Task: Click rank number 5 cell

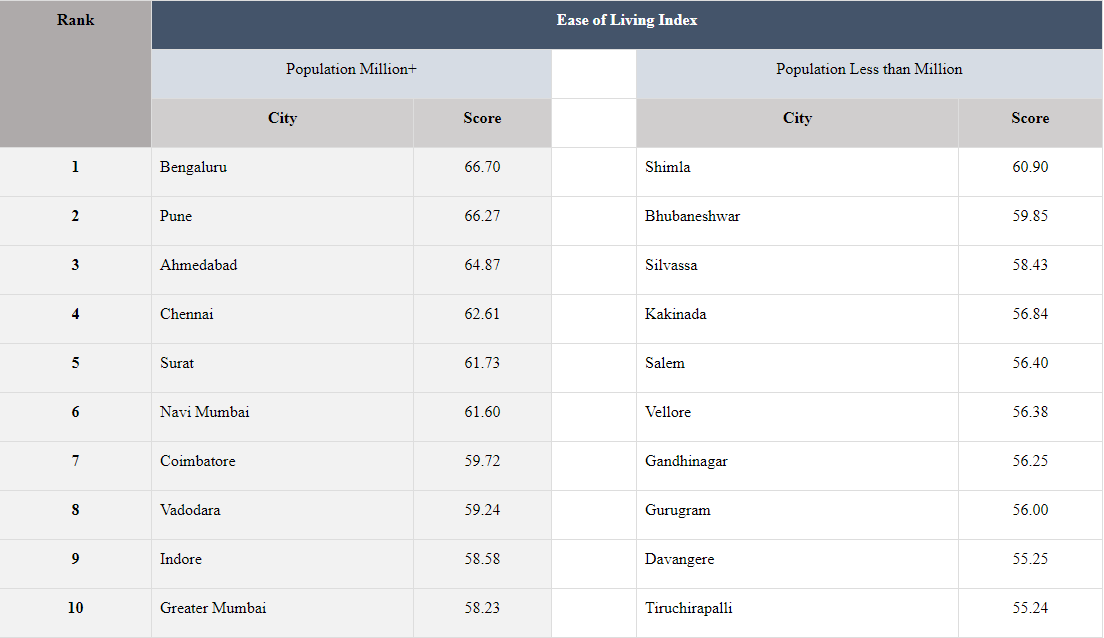Action: (x=76, y=363)
